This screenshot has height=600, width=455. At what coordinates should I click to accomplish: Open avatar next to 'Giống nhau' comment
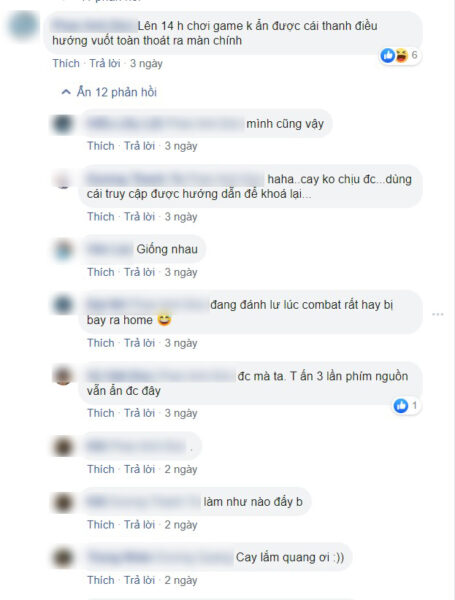[63, 250]
